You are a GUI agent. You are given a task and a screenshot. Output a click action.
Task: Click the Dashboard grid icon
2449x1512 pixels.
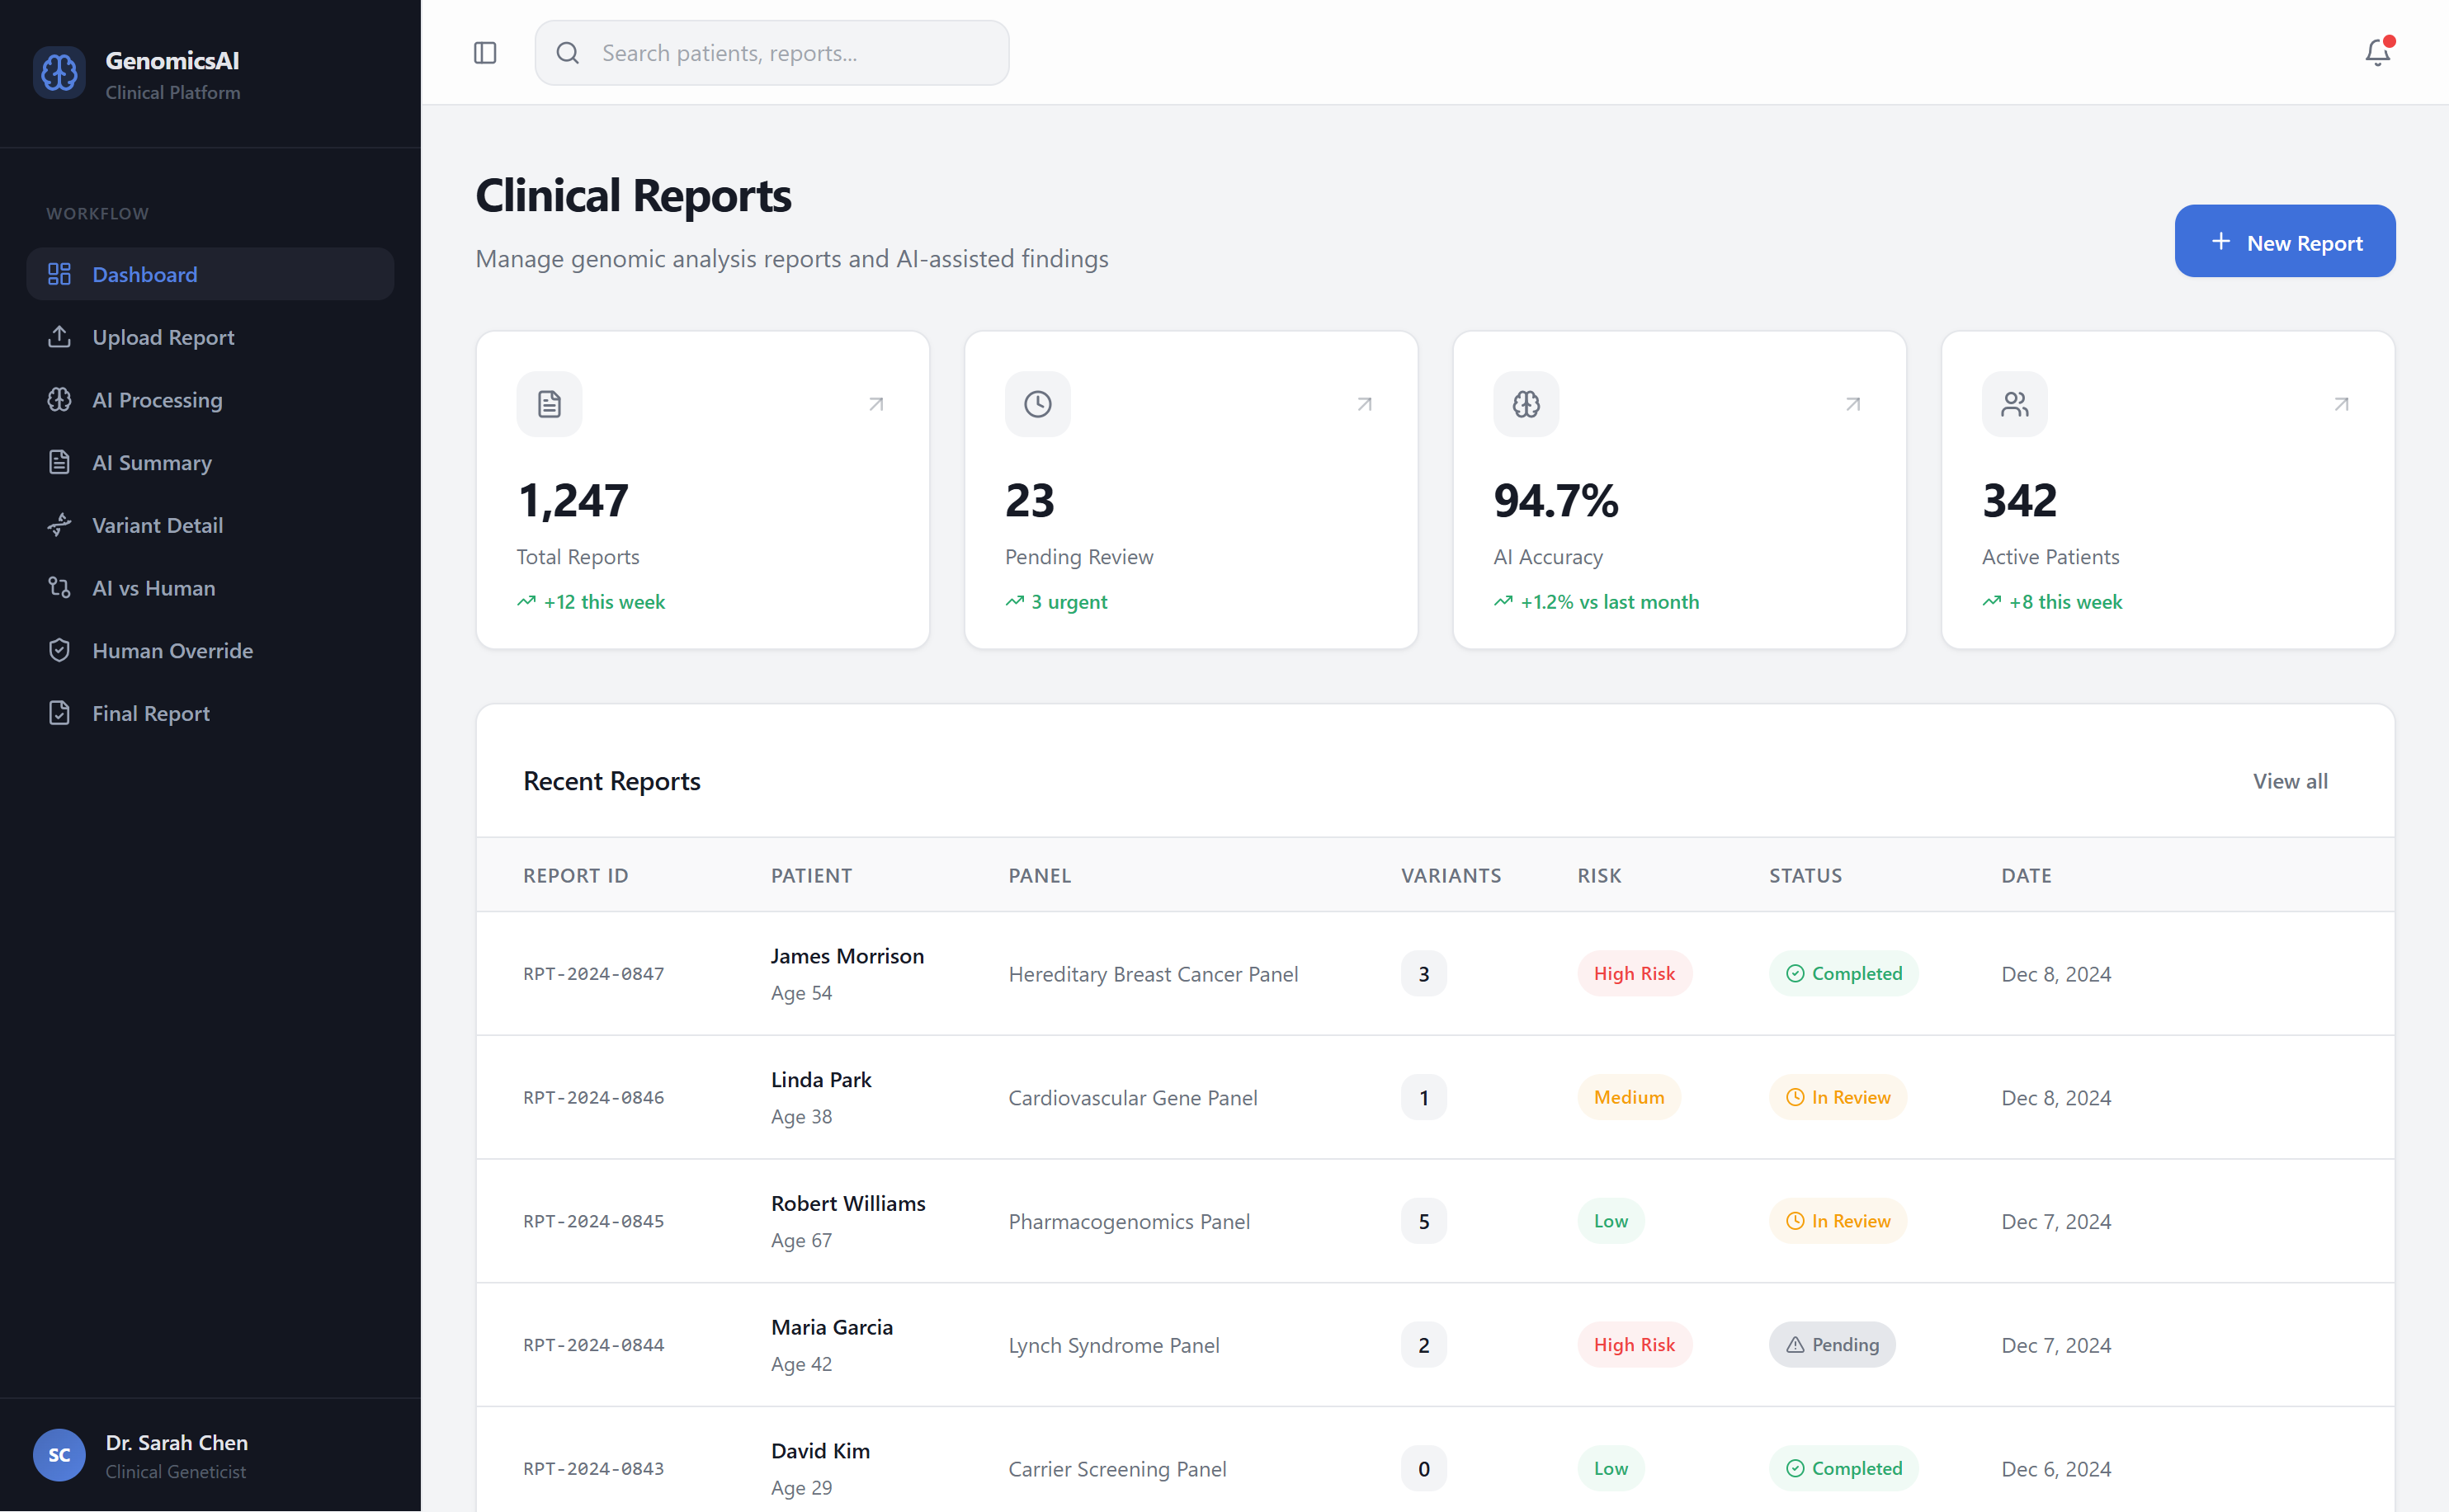60,274
